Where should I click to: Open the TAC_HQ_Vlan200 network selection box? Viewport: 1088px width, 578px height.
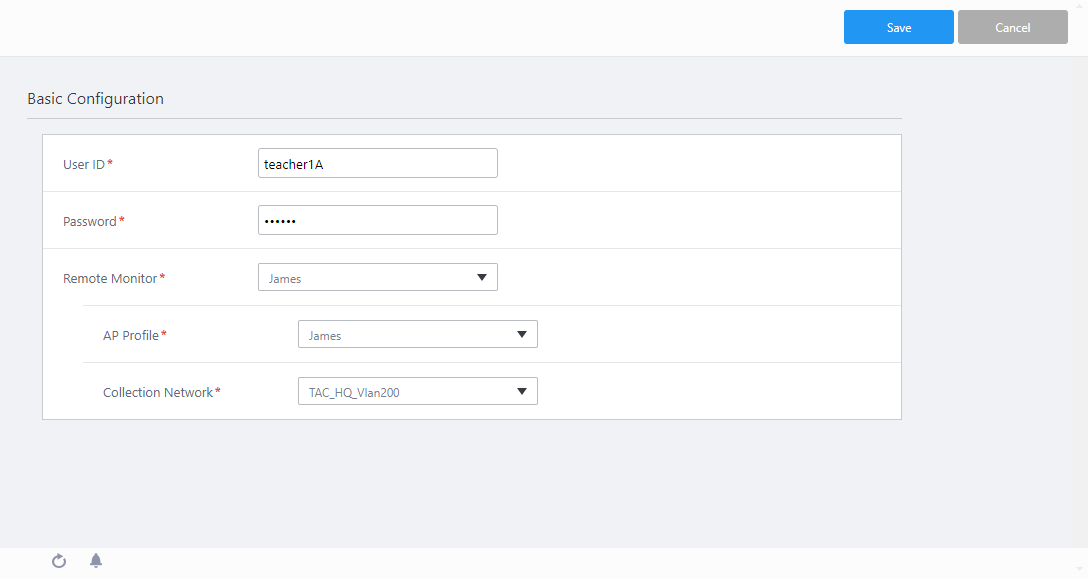click(x=405, y=391)
